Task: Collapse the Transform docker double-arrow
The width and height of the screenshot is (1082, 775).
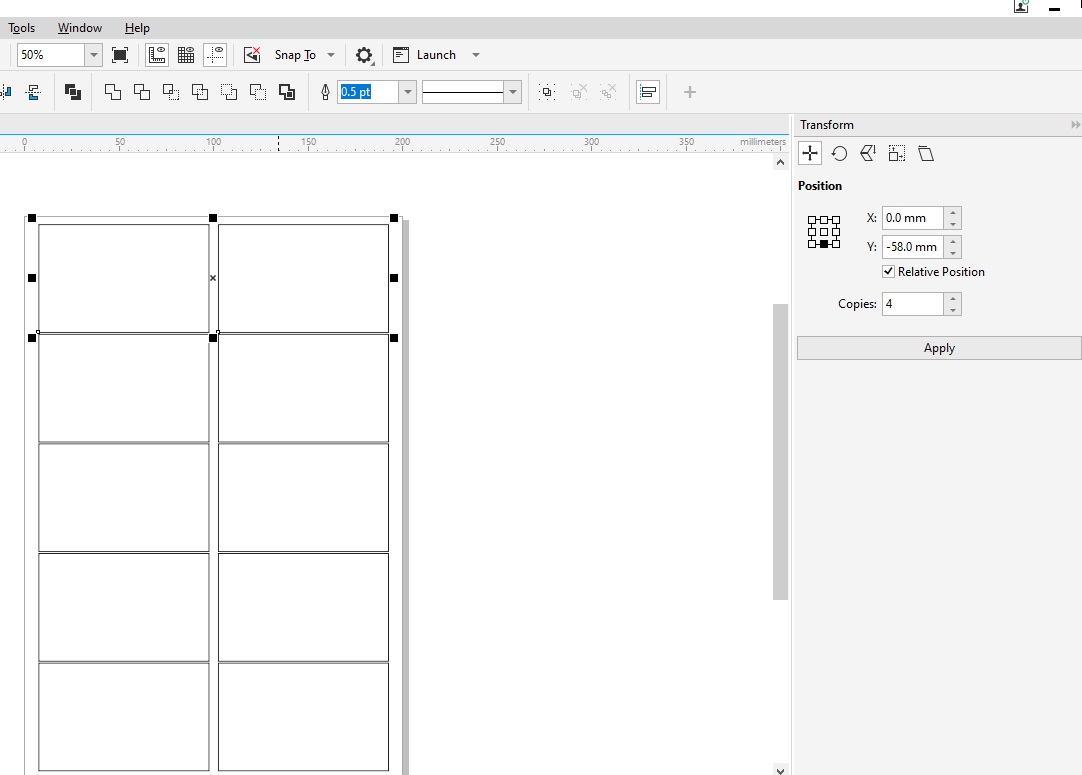Action: click(1075, 125)
